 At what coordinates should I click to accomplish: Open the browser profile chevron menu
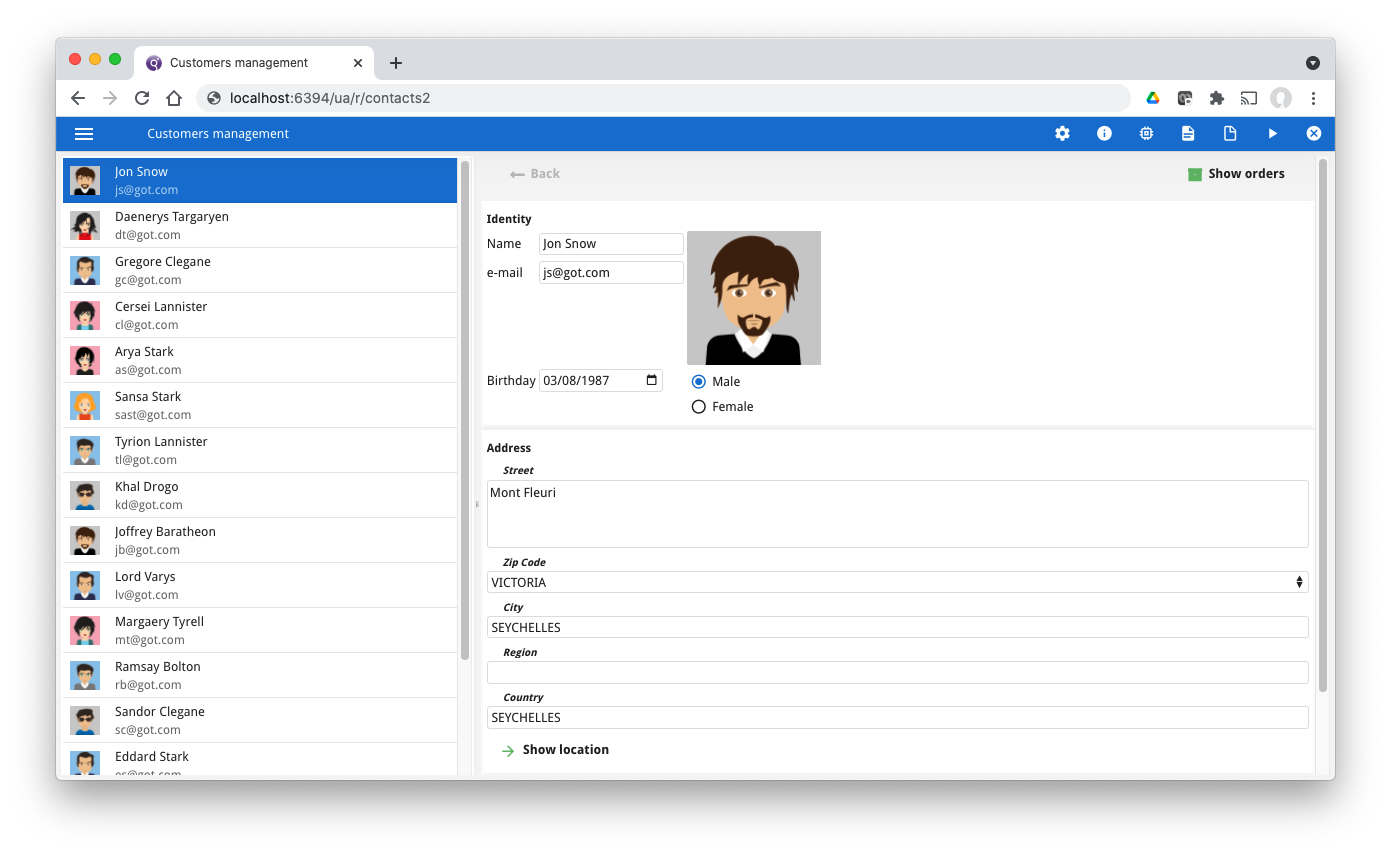coord(1313,62)
